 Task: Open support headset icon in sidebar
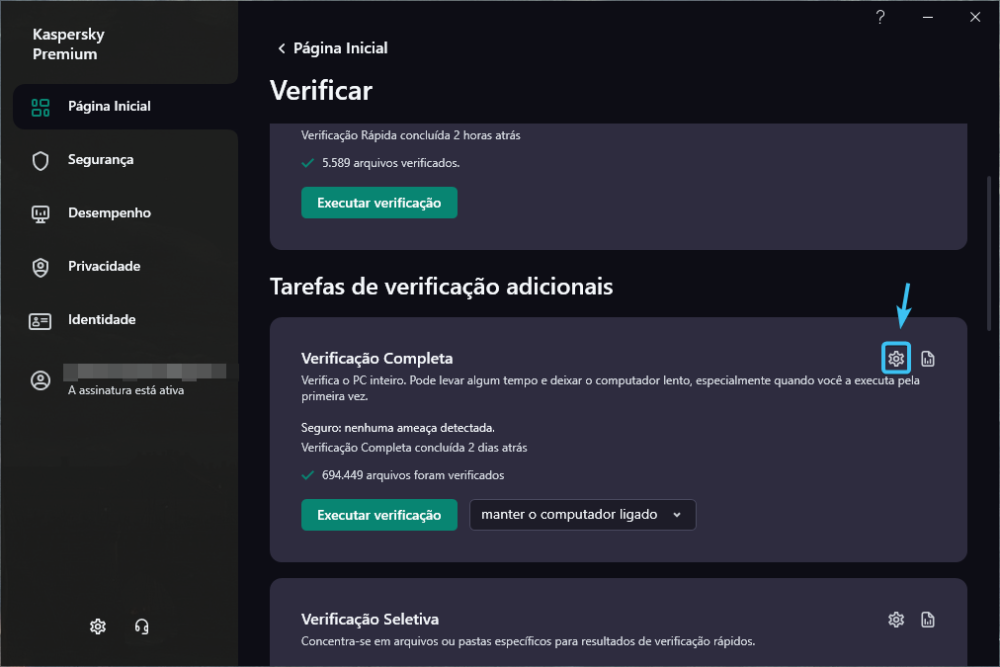click(142, 627)
